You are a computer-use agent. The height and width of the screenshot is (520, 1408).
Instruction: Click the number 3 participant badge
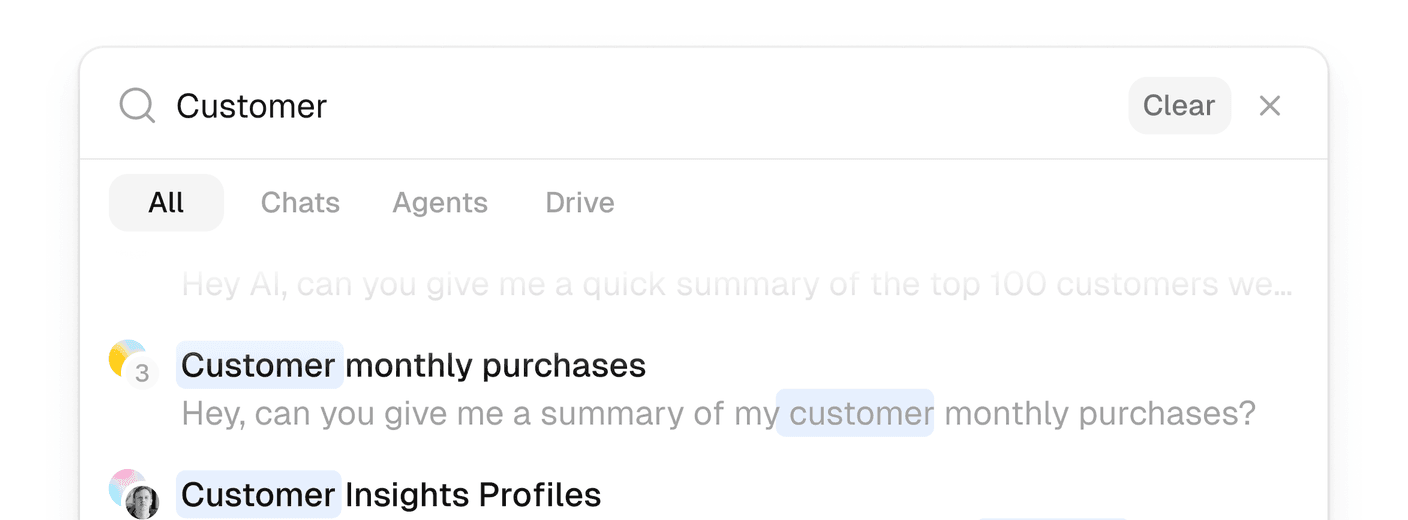142,374
